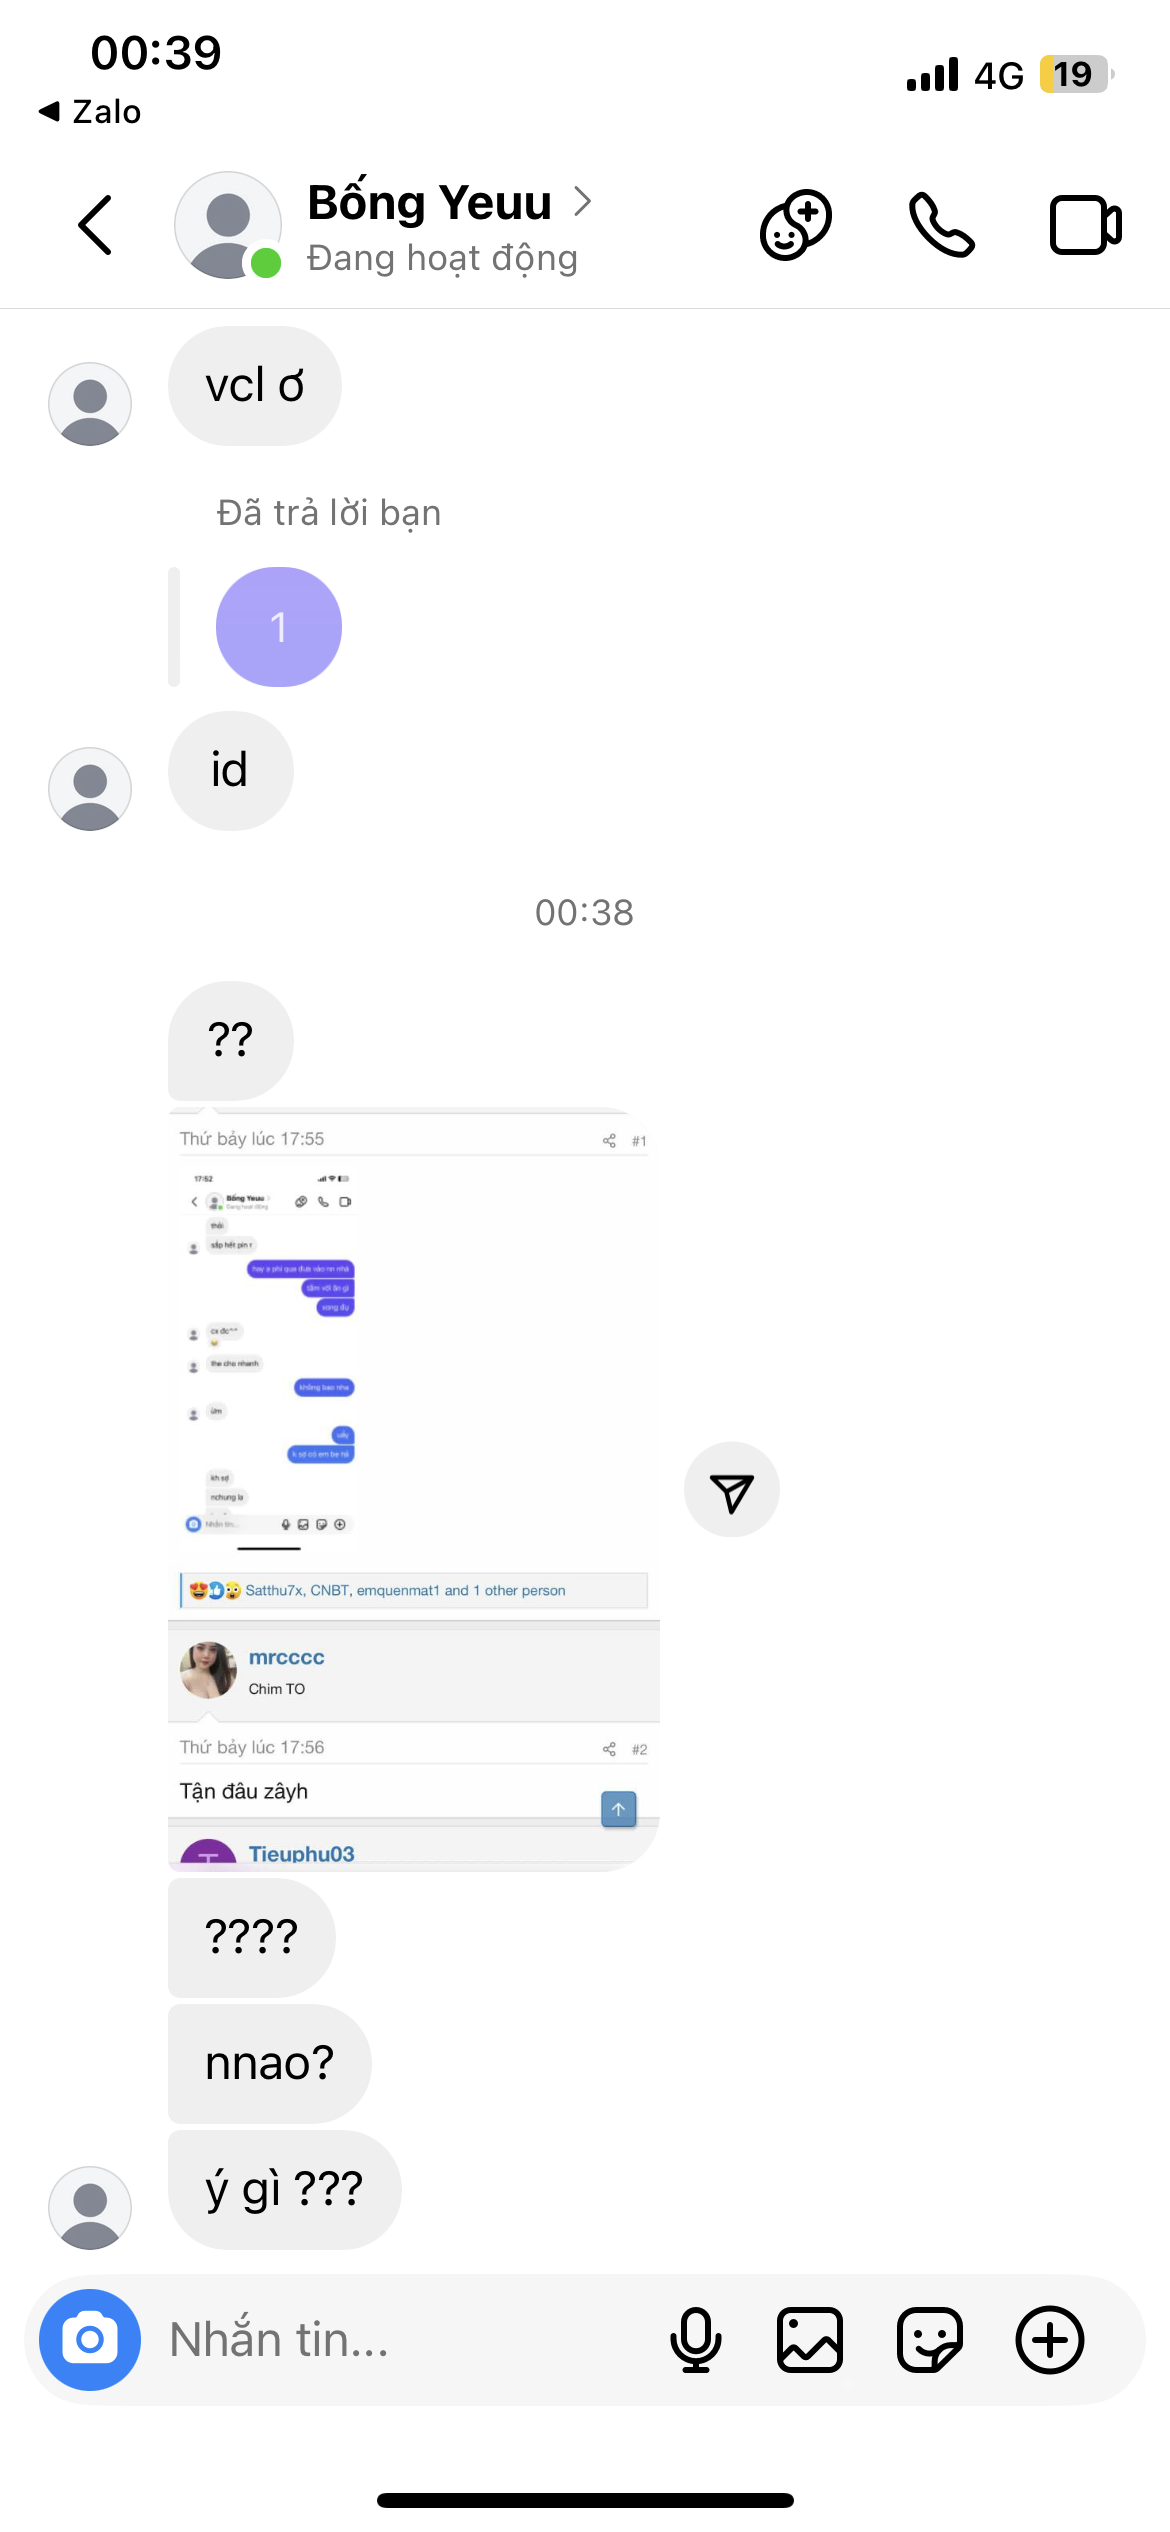Screen dimensions: 1170x2532
Task: Tap the back arrow to leave the chat
Action: click(95, 225)
